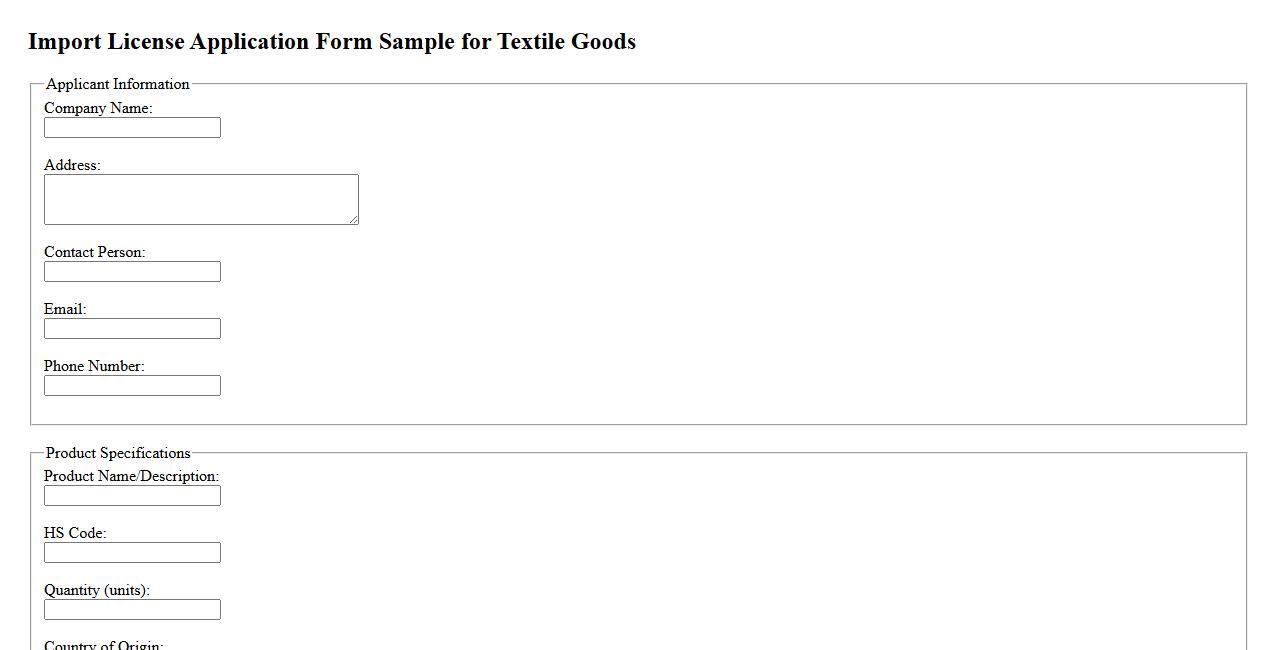Click the Contact Person input field
The image size is (1278, 650).
click(x=131, y=271)
